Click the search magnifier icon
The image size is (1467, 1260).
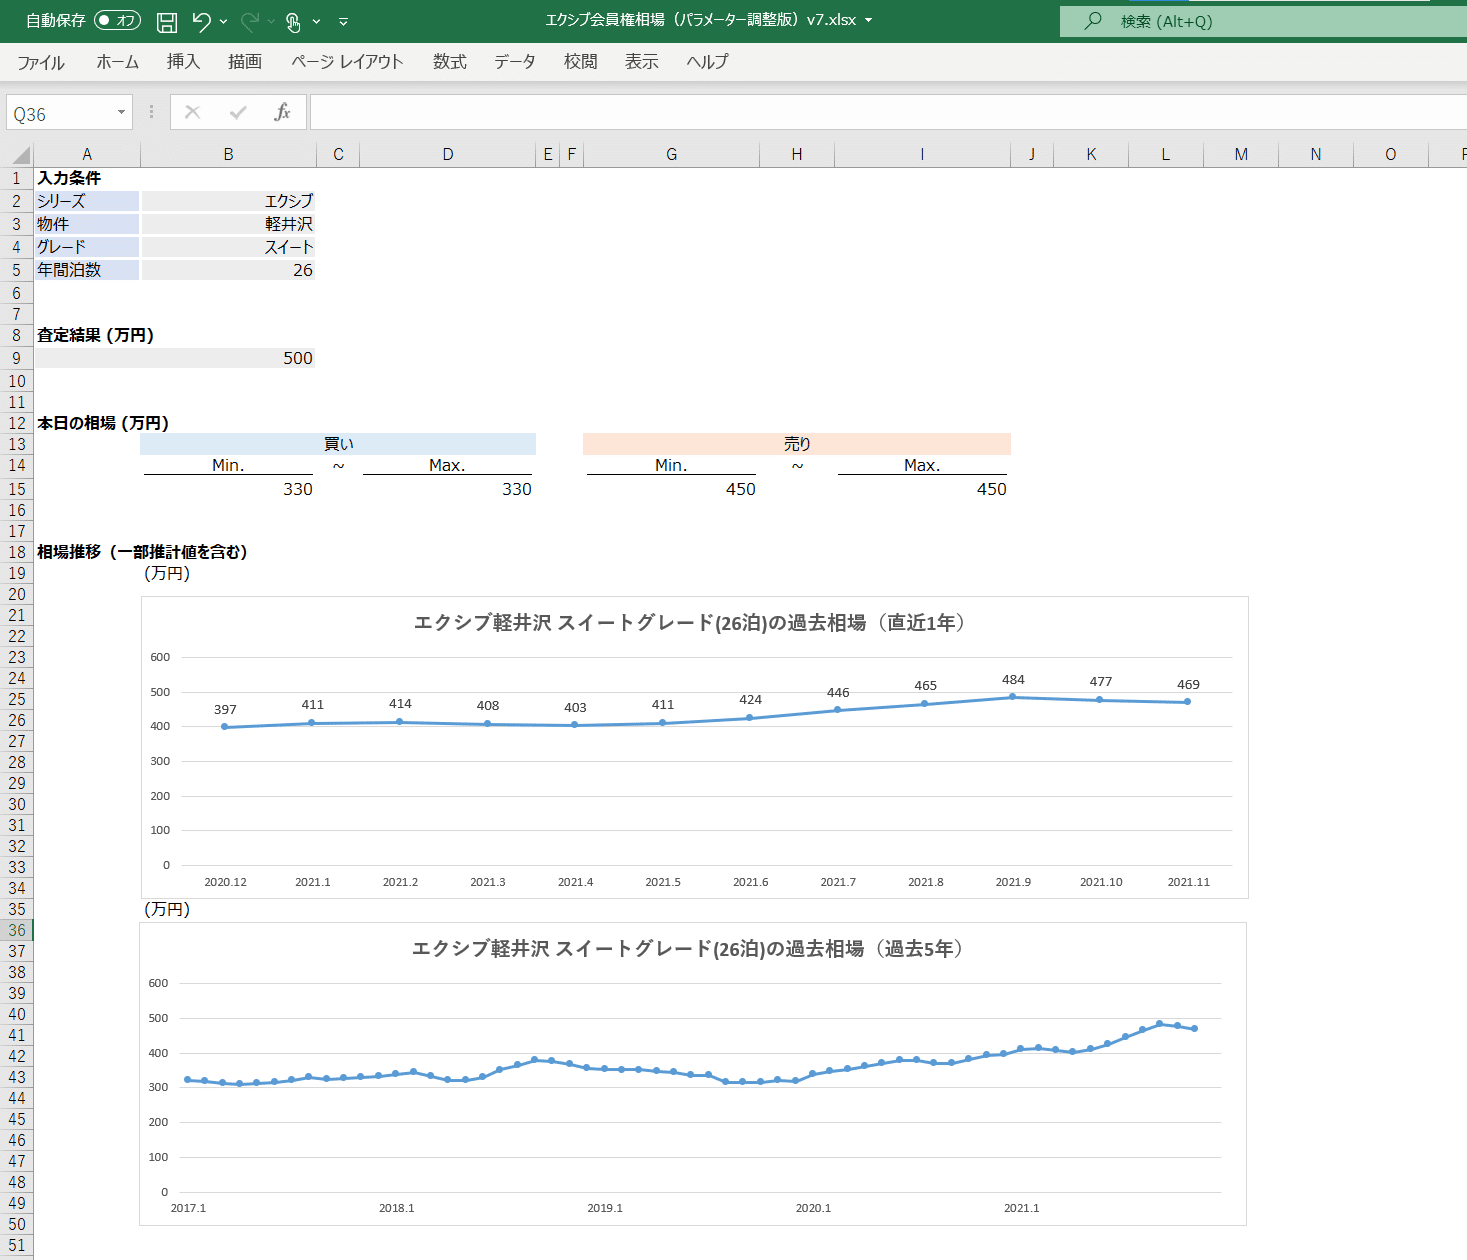pos(1093,20)
